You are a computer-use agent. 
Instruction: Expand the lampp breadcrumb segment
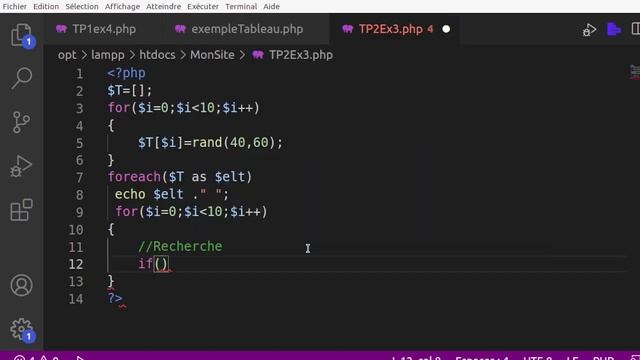tap(108, 55)
